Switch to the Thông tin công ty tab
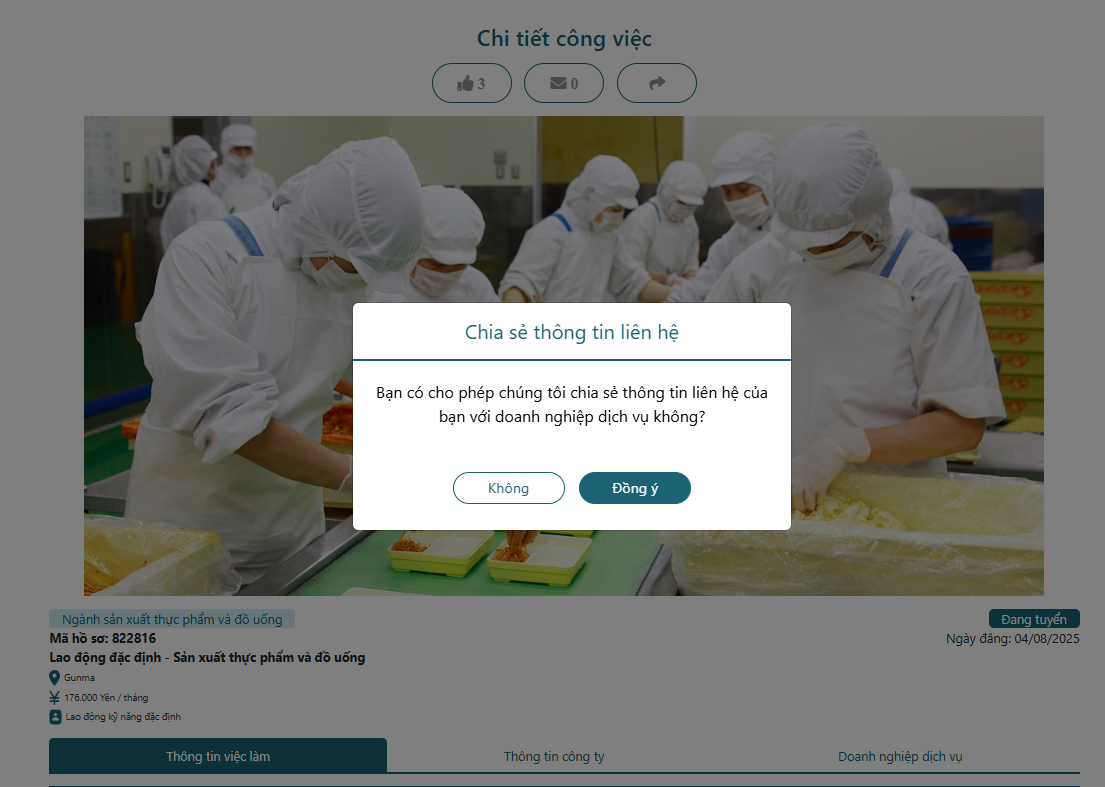 pyautogui.click(x=554, y=756)
